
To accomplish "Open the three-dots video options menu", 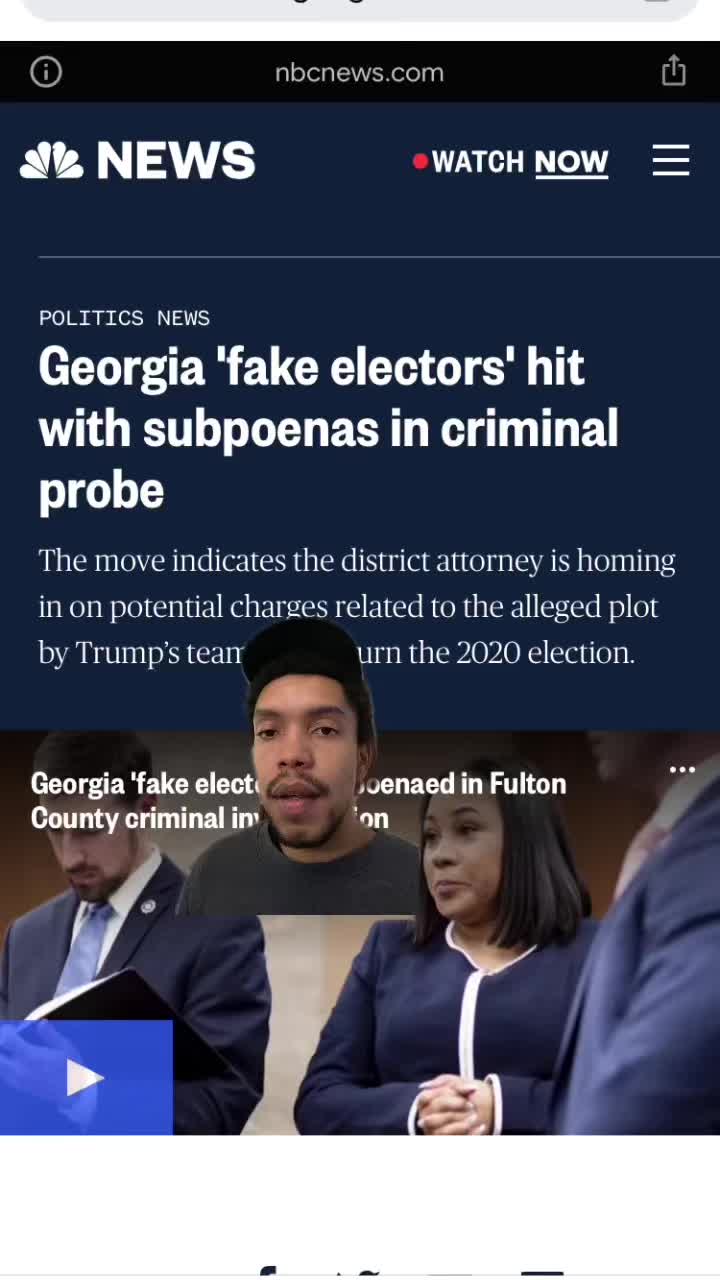I will pyautogui.click(x=682, y=769).
